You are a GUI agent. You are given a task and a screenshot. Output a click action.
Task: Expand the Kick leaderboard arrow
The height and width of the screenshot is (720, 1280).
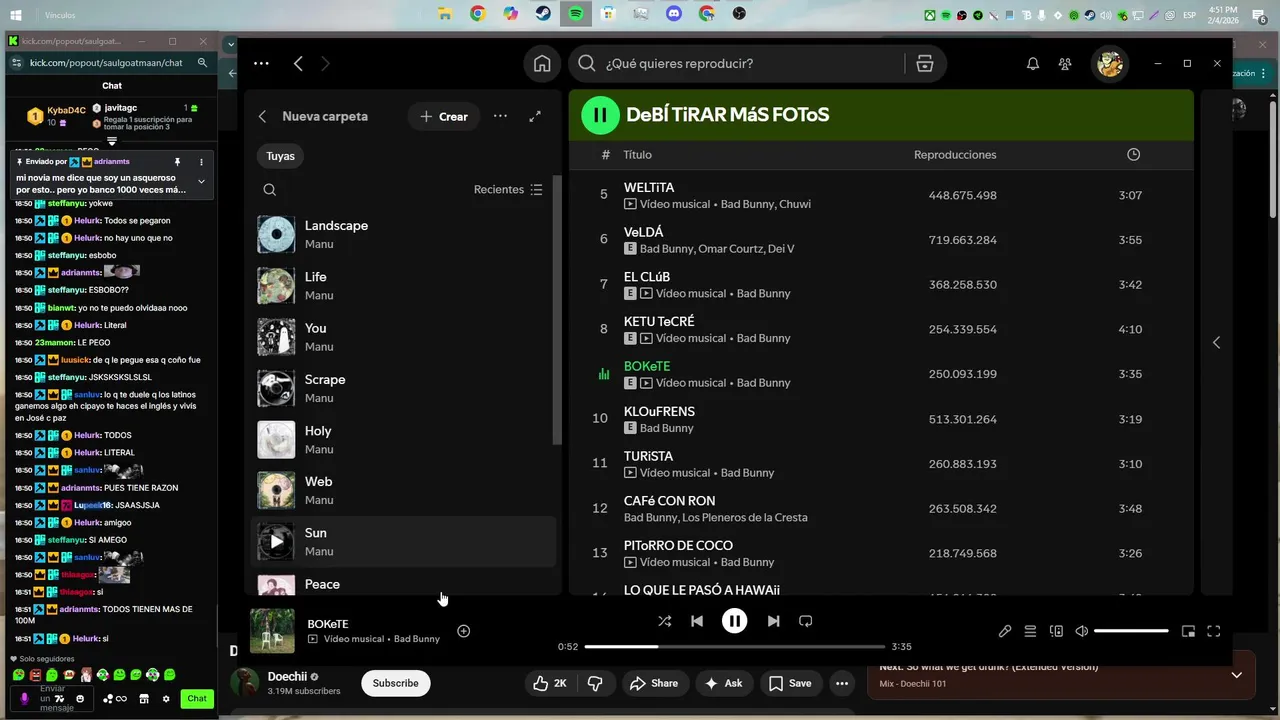pos(112,142)
